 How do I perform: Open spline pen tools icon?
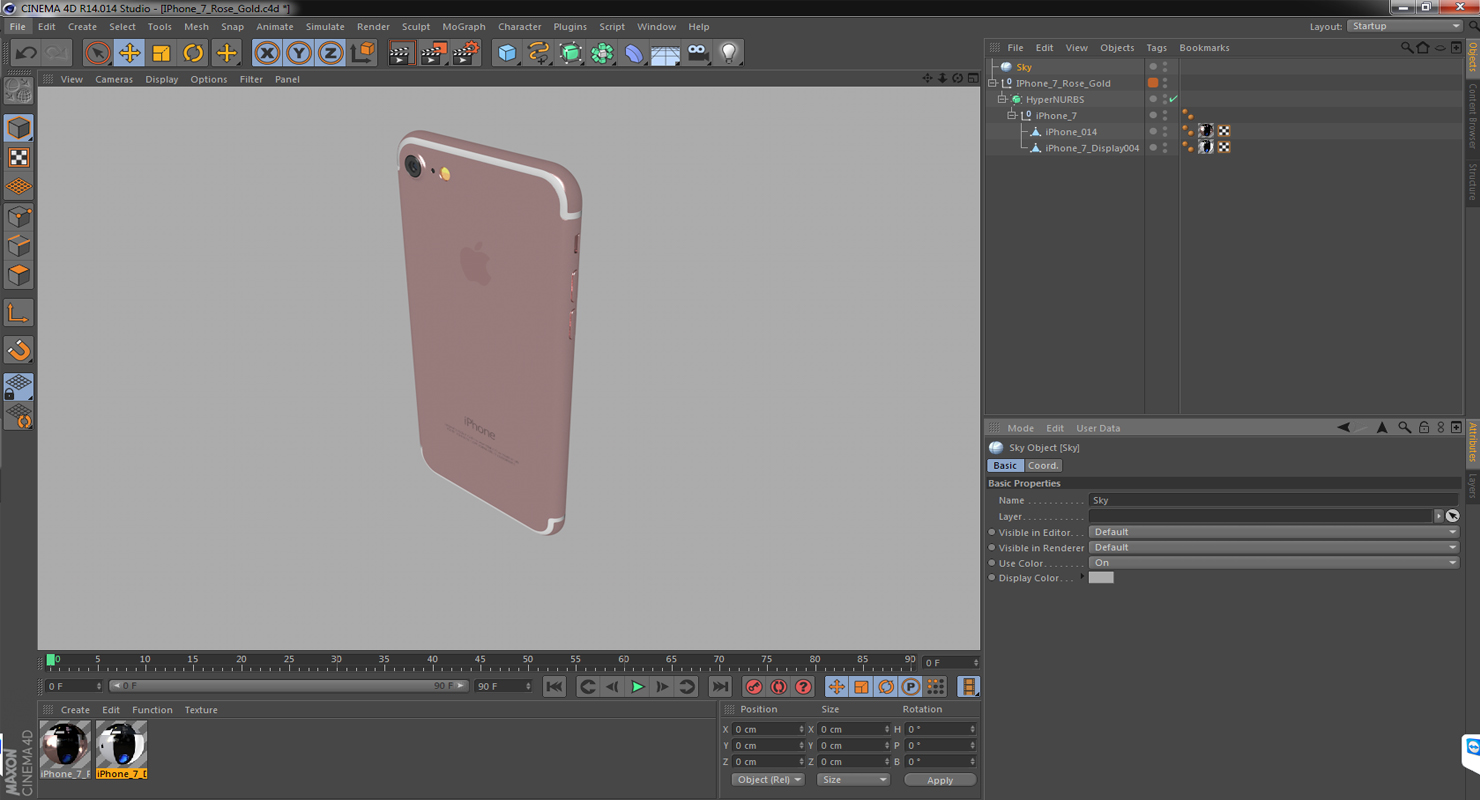[539, 53]
